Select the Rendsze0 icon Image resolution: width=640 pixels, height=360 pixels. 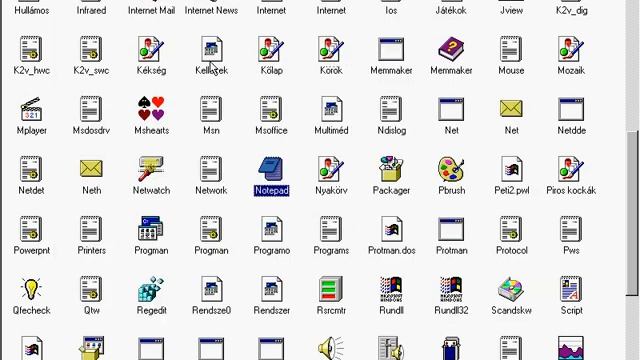211,289
